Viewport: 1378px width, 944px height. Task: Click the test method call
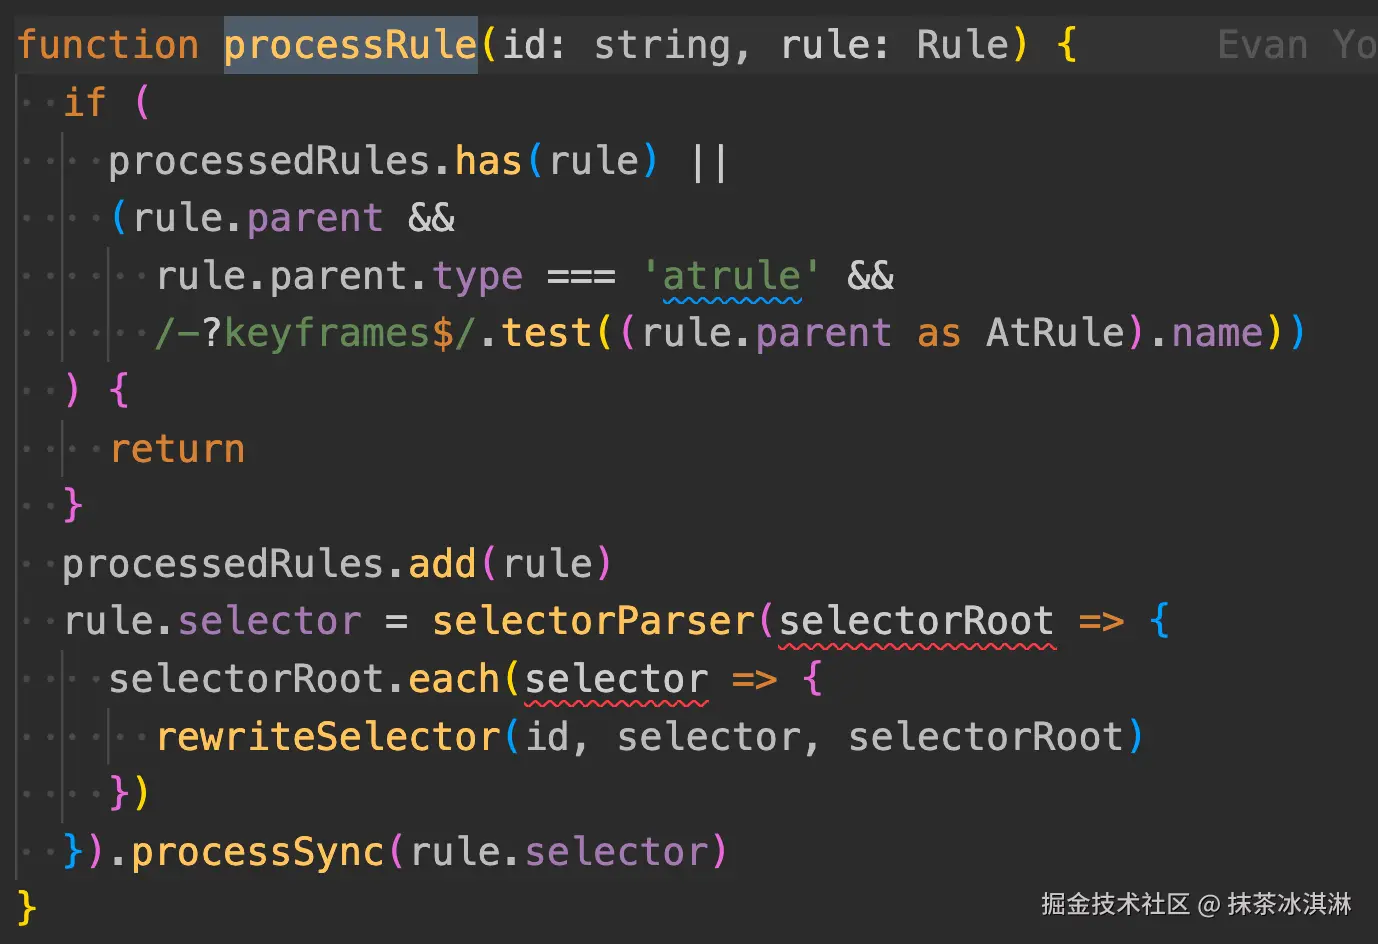pyautogui.click(x=546, y=333)
